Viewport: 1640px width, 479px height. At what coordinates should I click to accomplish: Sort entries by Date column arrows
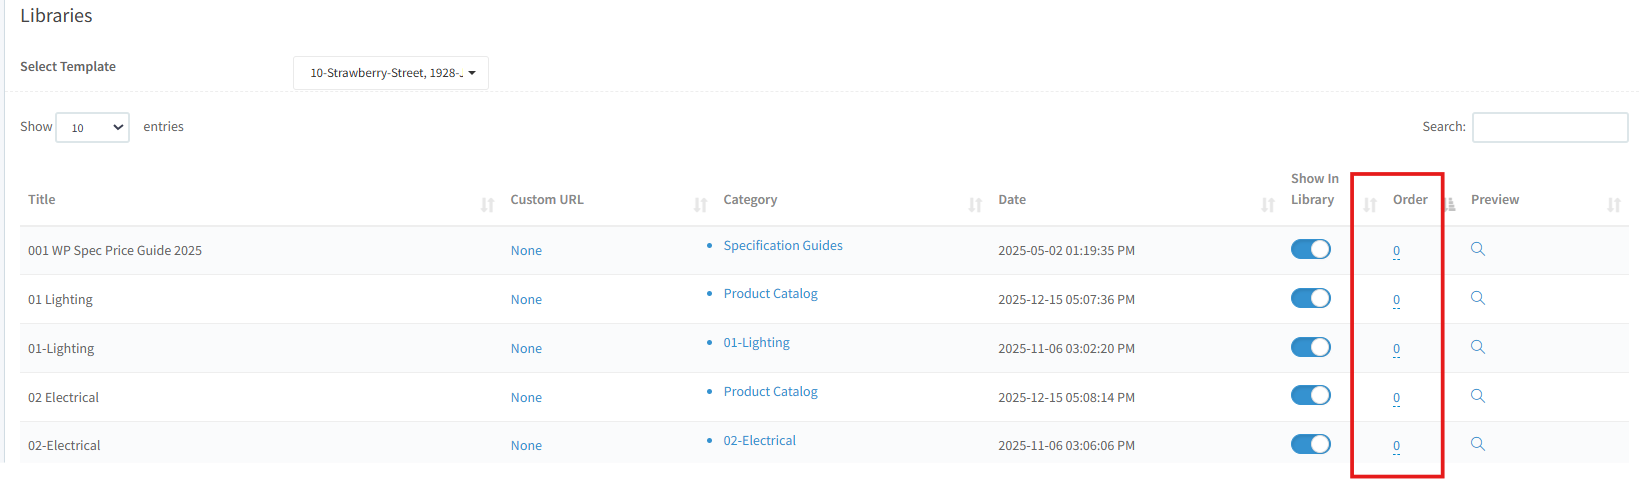pyautogui.click(x=1267, y=204)
